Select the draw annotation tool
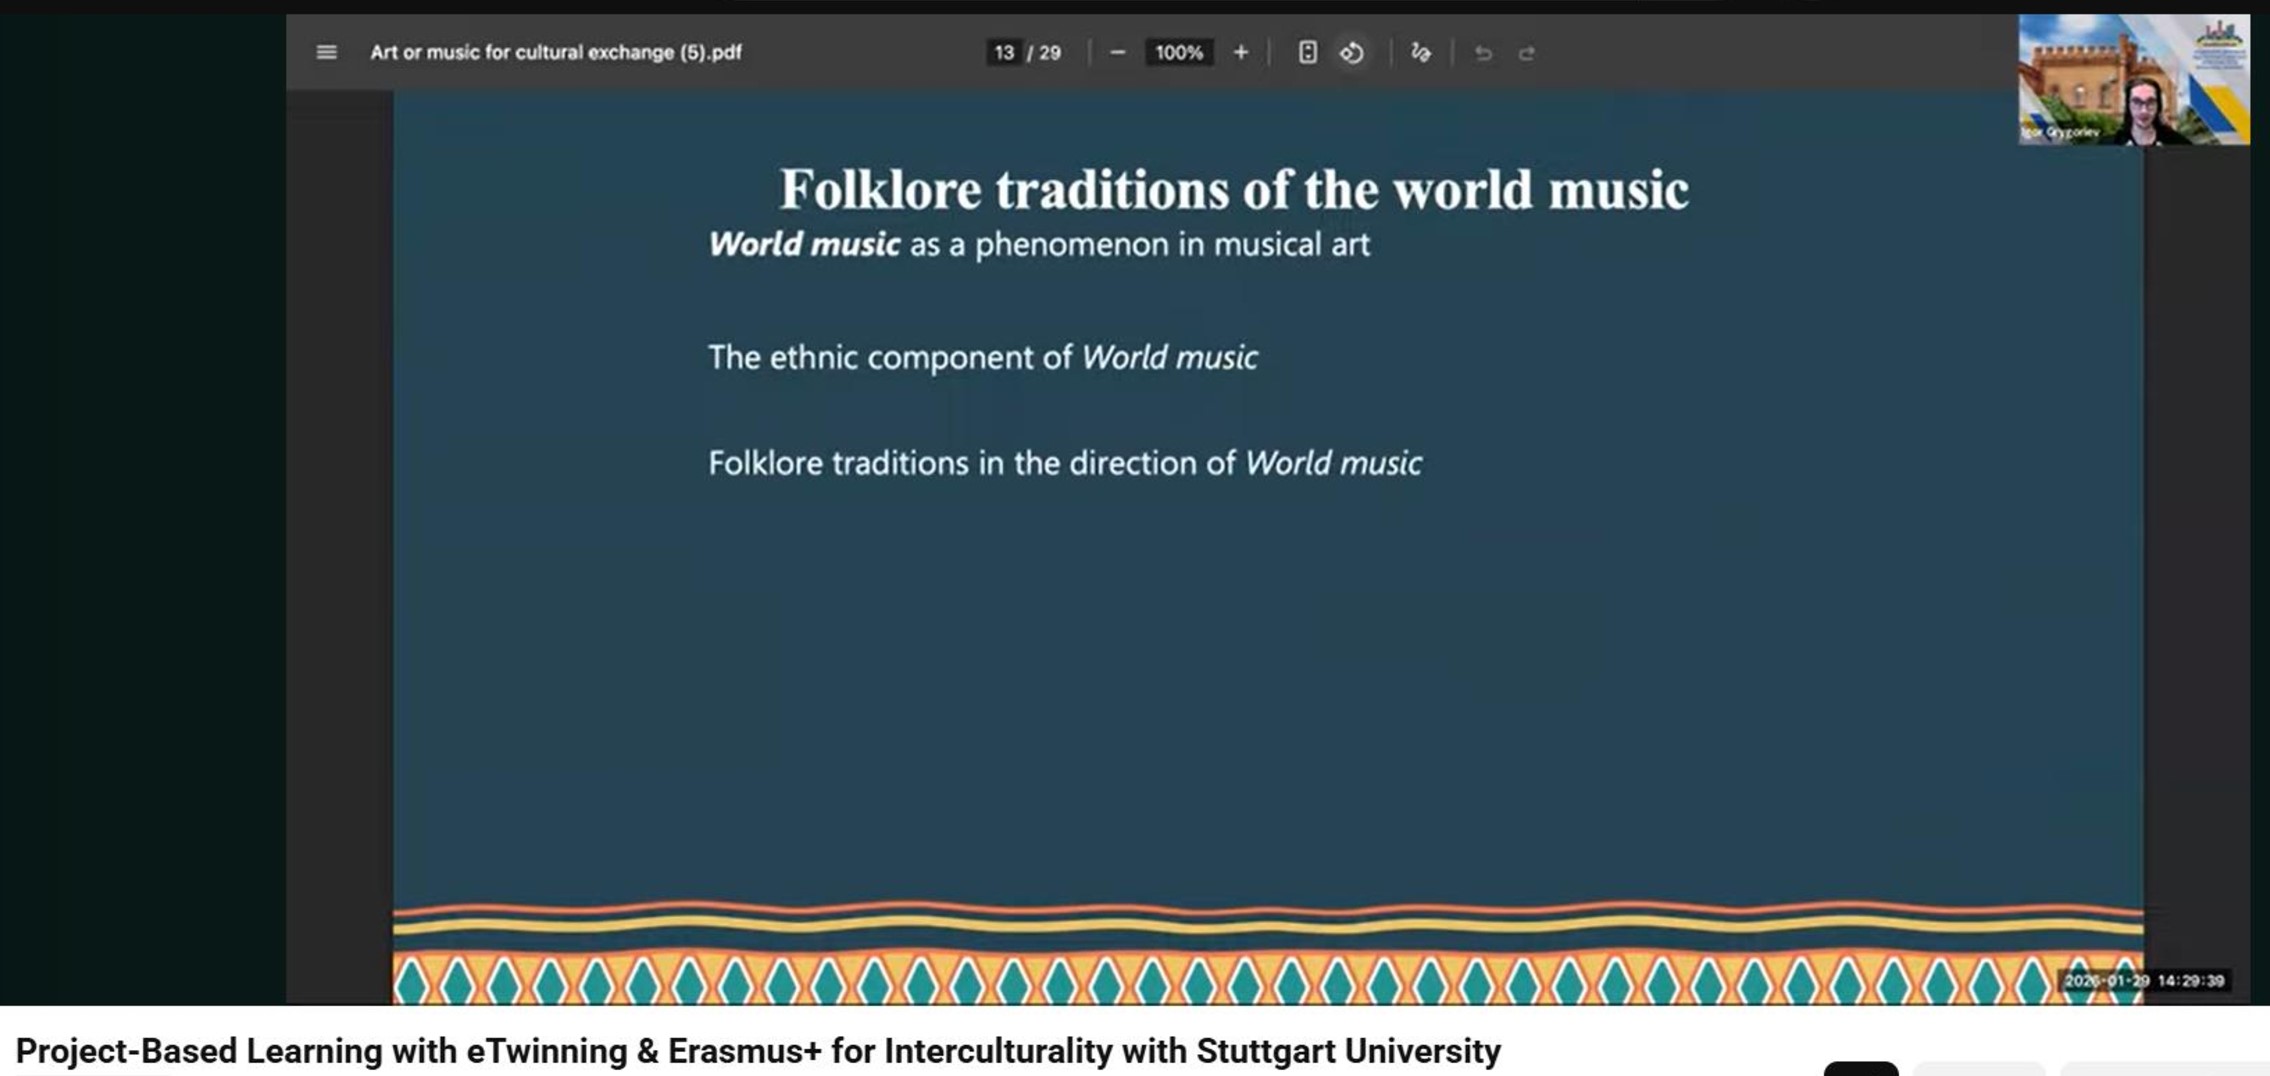The width and height of the screenshot is (2270, 1076). pos(1420,52)
